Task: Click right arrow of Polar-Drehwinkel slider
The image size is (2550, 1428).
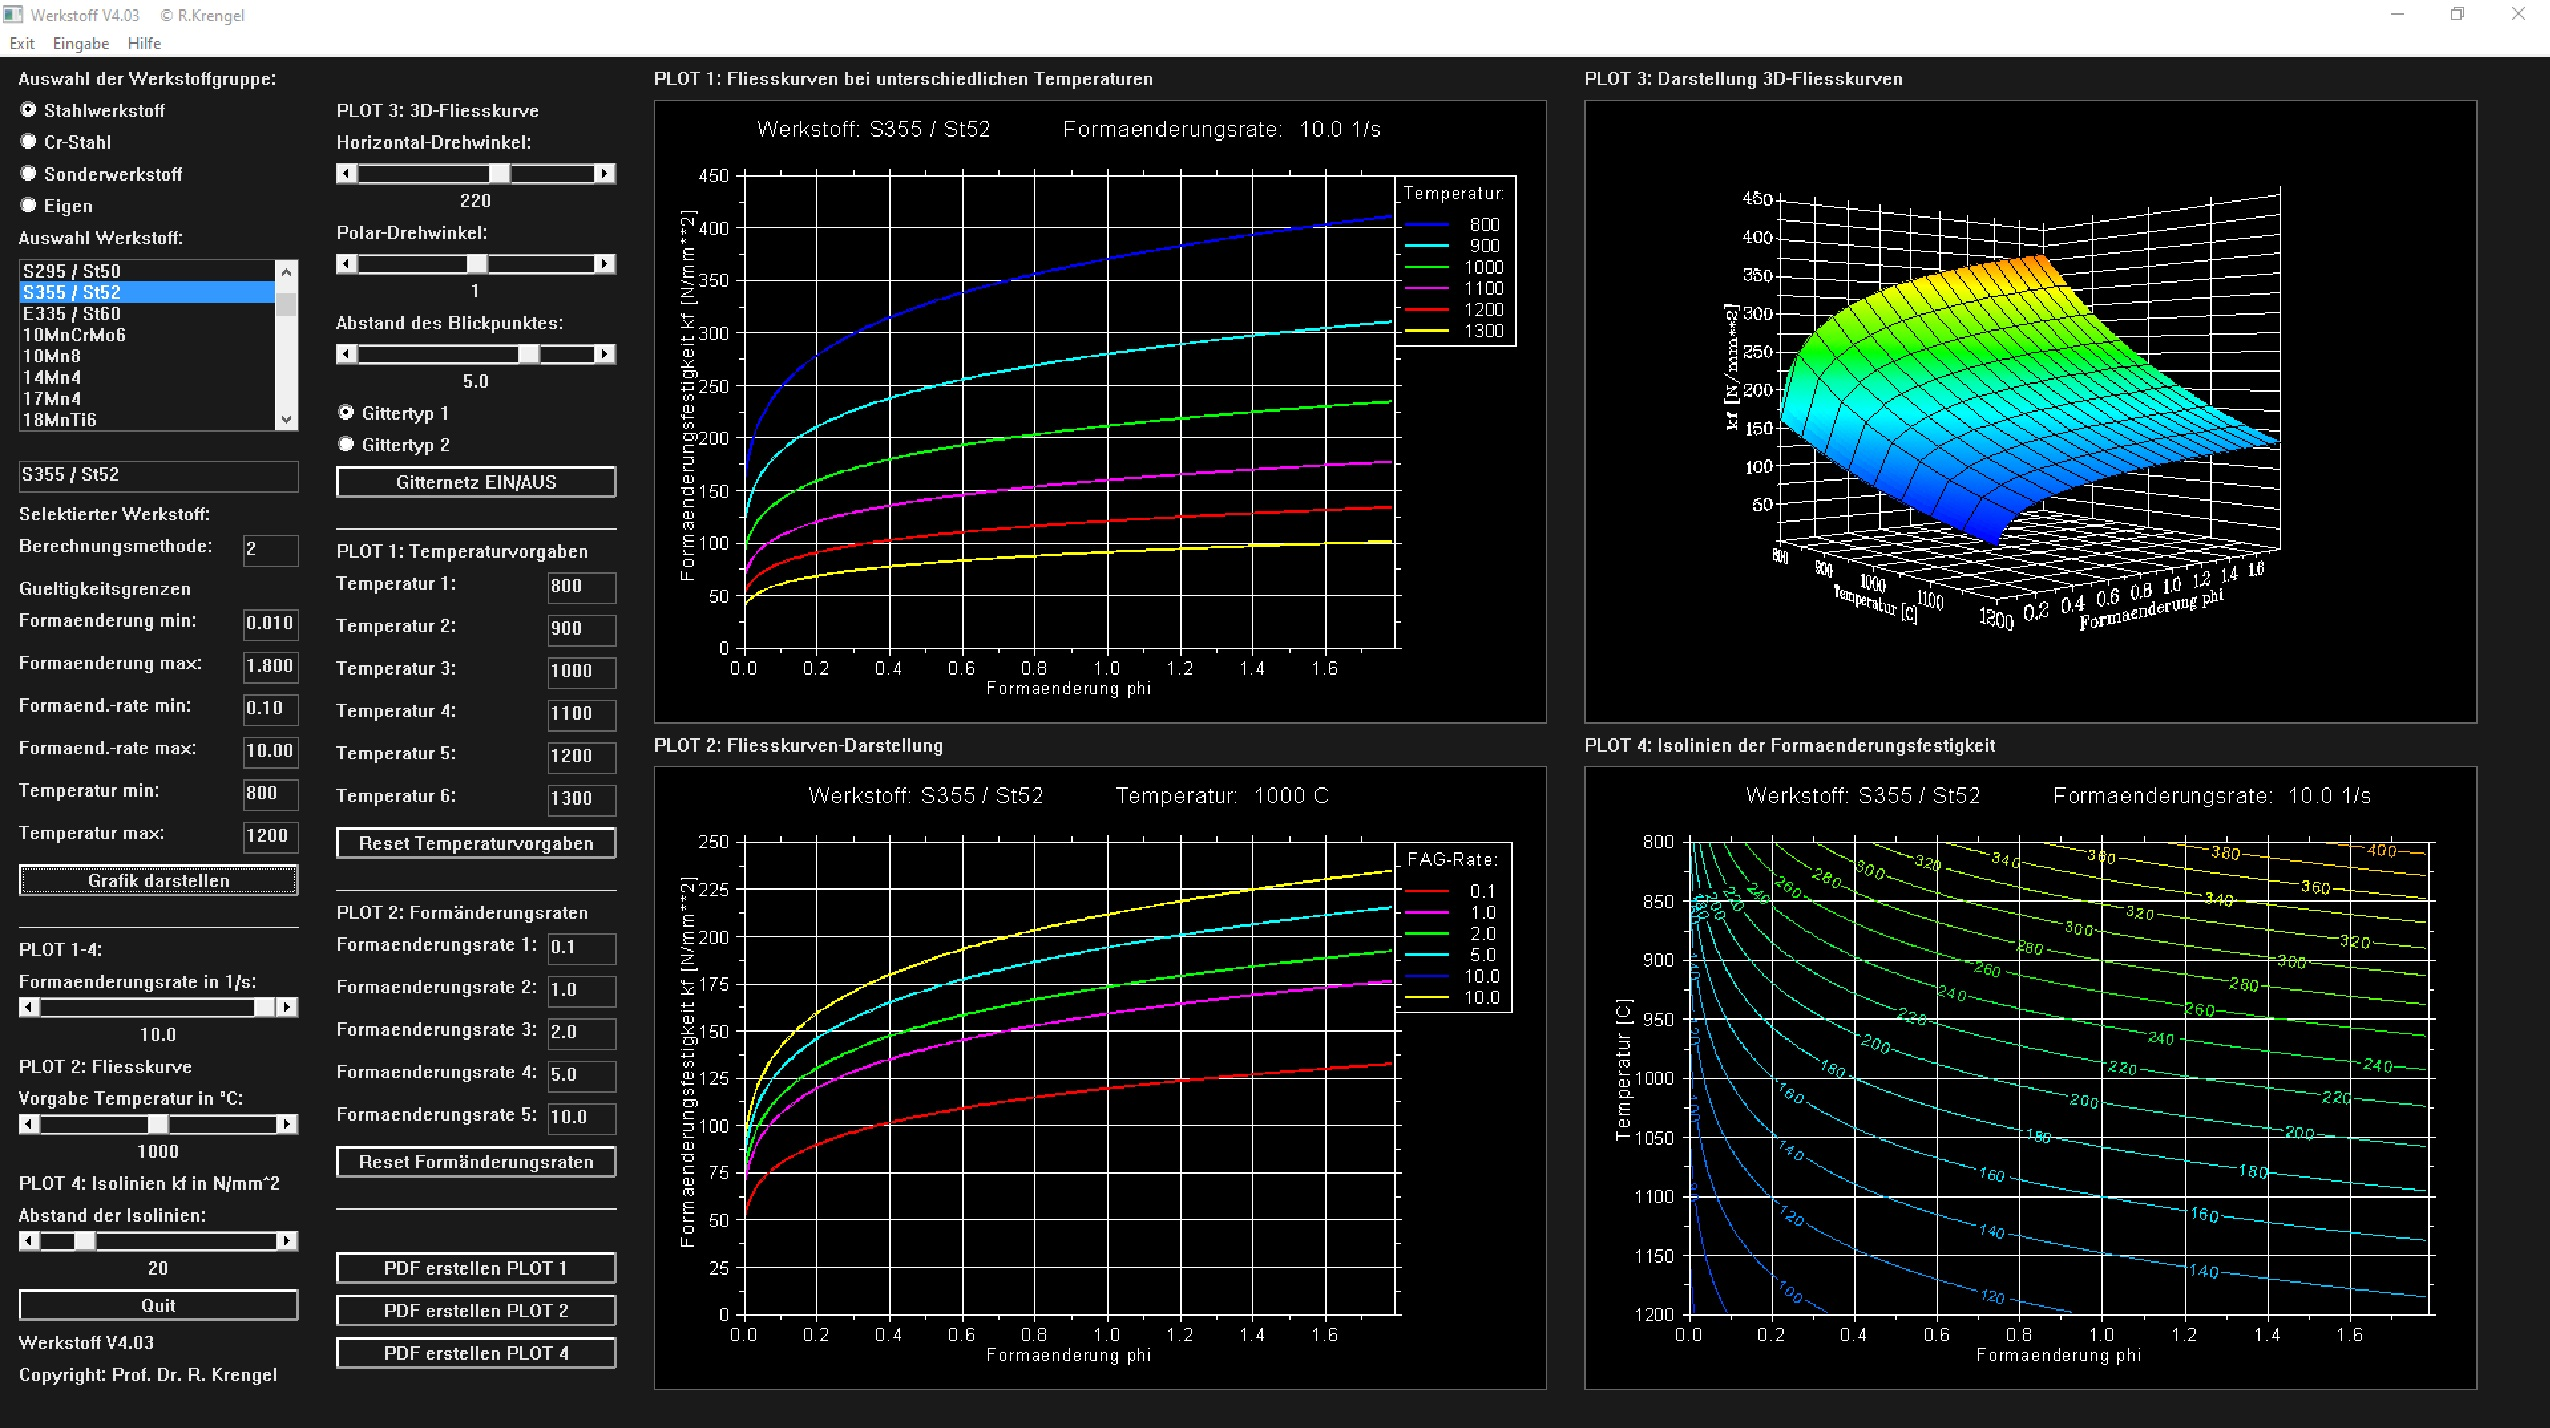Action: 604,264
